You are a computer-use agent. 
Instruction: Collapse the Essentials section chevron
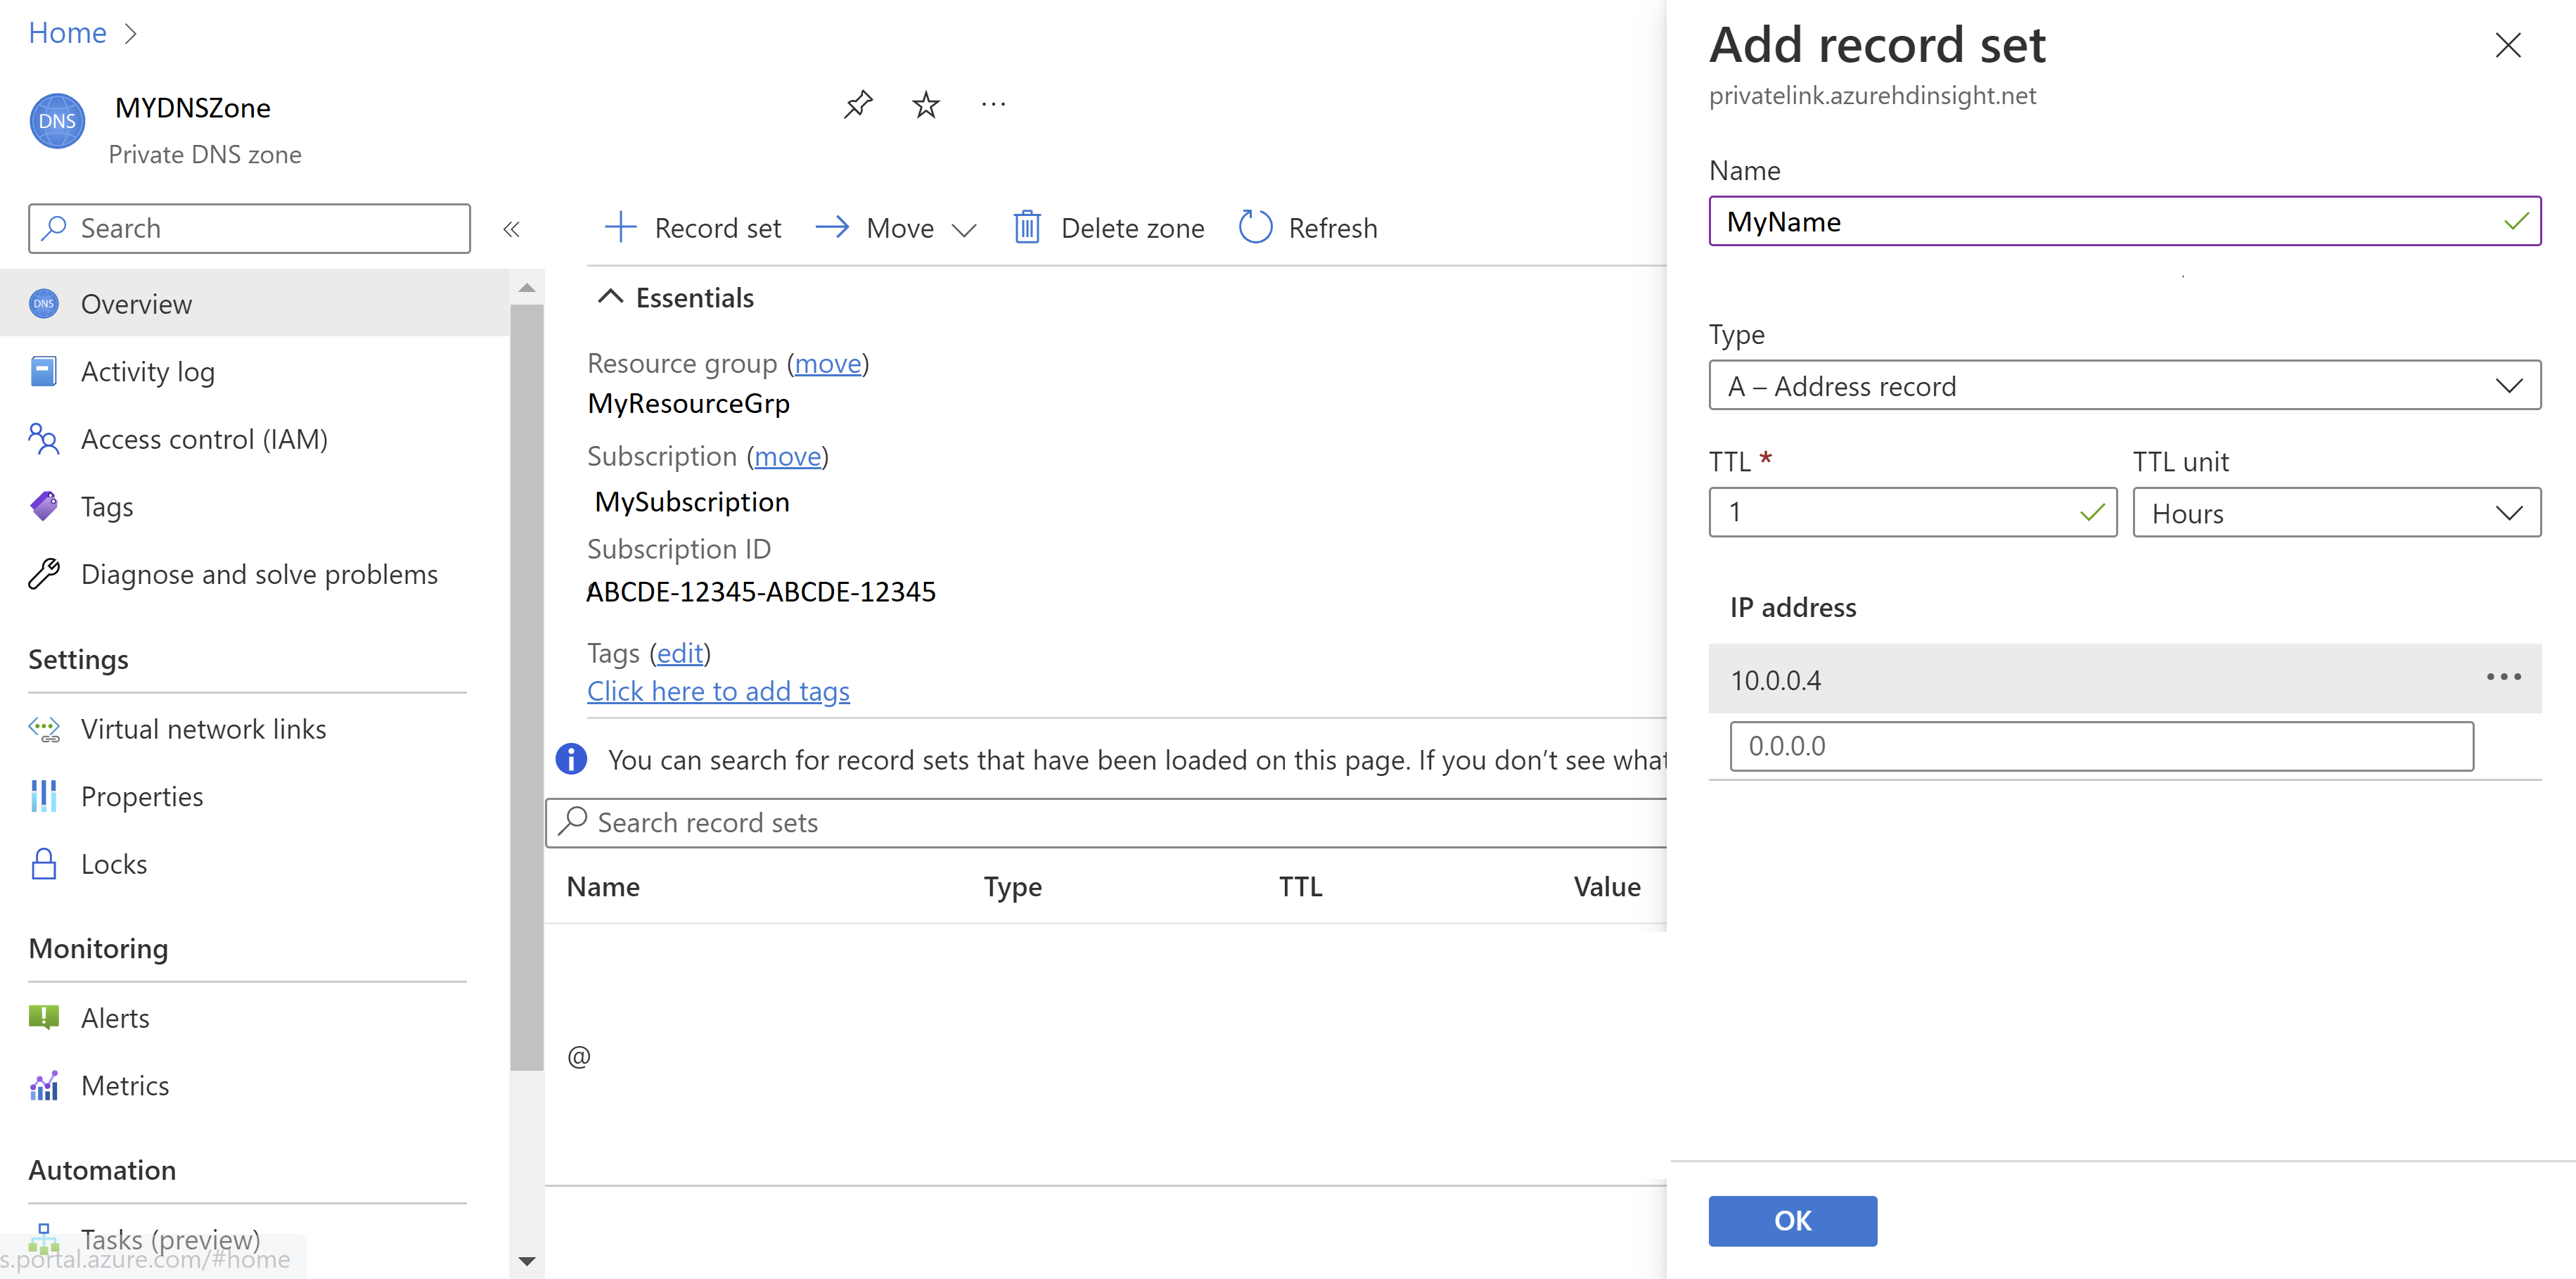(x=610, y=298)
